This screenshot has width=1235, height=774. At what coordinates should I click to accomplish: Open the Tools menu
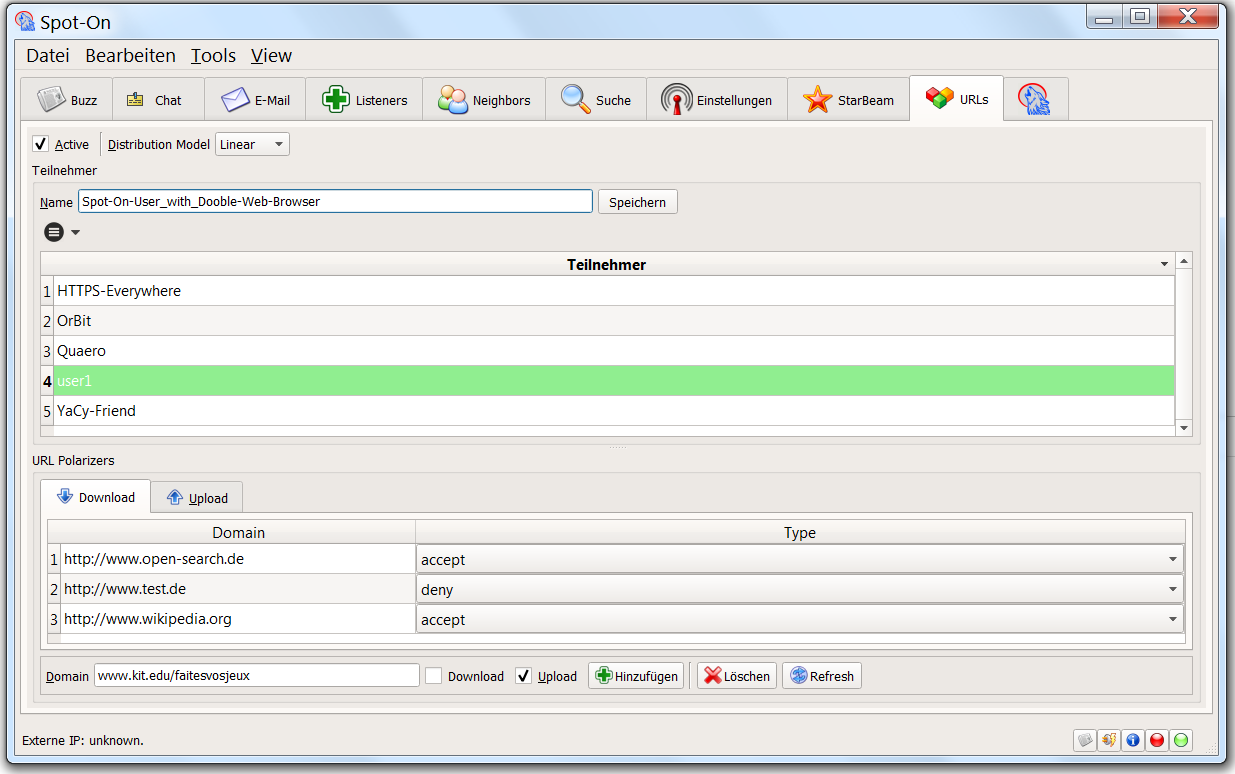click(213, 56)
